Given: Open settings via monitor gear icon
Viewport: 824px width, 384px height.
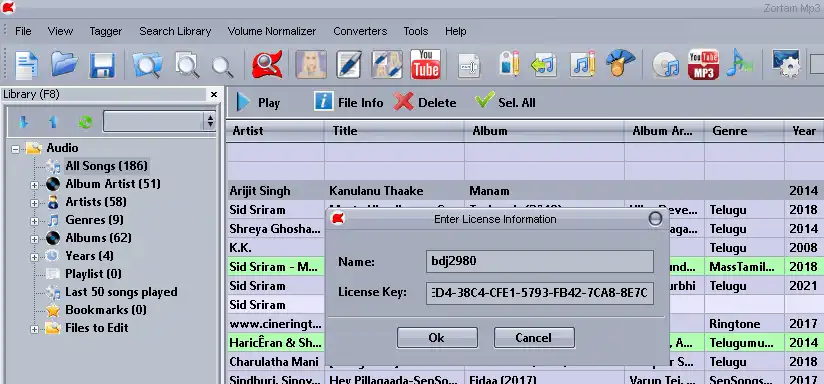Looking at the screenshot, I should (786, 64).
